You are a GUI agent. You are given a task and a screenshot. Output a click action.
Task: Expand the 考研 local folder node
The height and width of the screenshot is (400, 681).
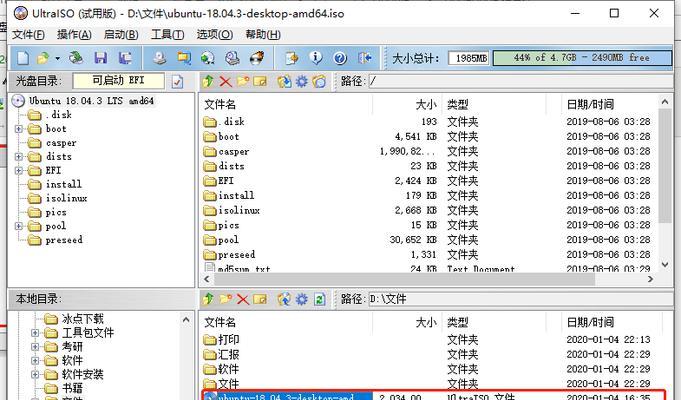coord(35,347)
